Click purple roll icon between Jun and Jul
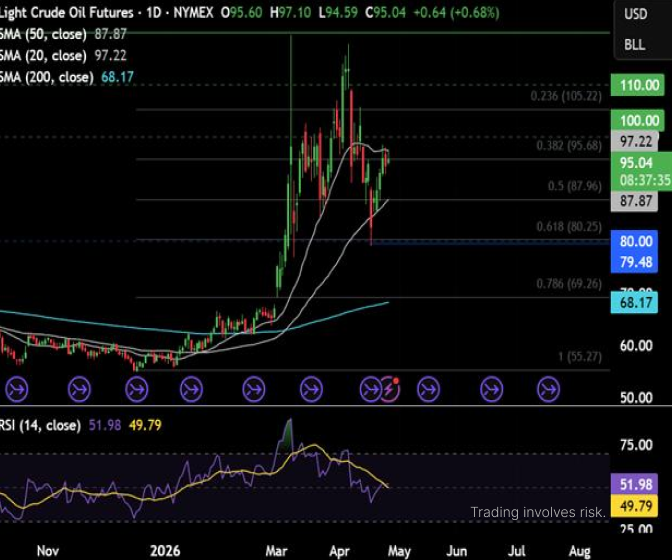The width and height of the screenshot is (672, 560). 491,389
